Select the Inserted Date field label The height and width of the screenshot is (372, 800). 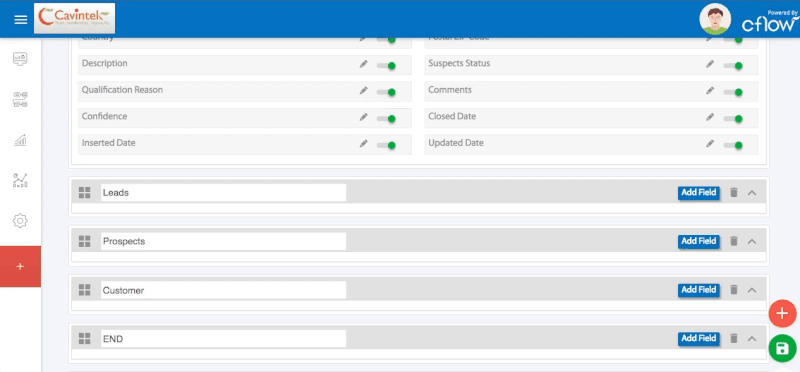(x=109, y=143)
